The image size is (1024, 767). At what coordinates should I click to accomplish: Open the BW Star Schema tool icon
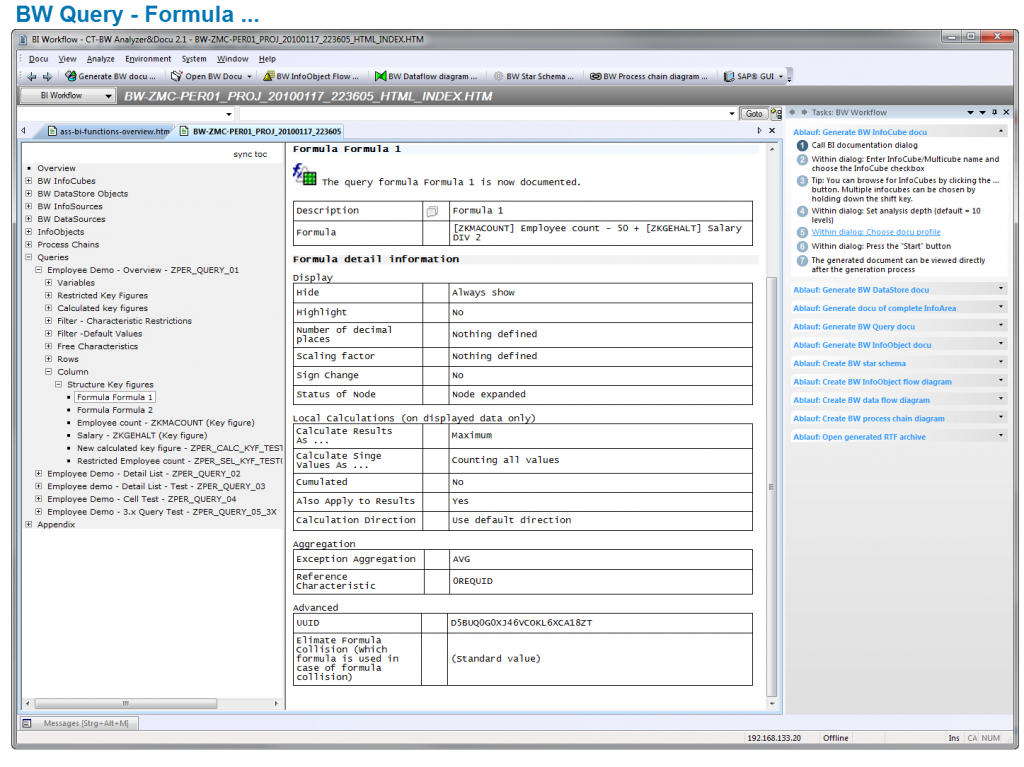[x=500, y=76]
